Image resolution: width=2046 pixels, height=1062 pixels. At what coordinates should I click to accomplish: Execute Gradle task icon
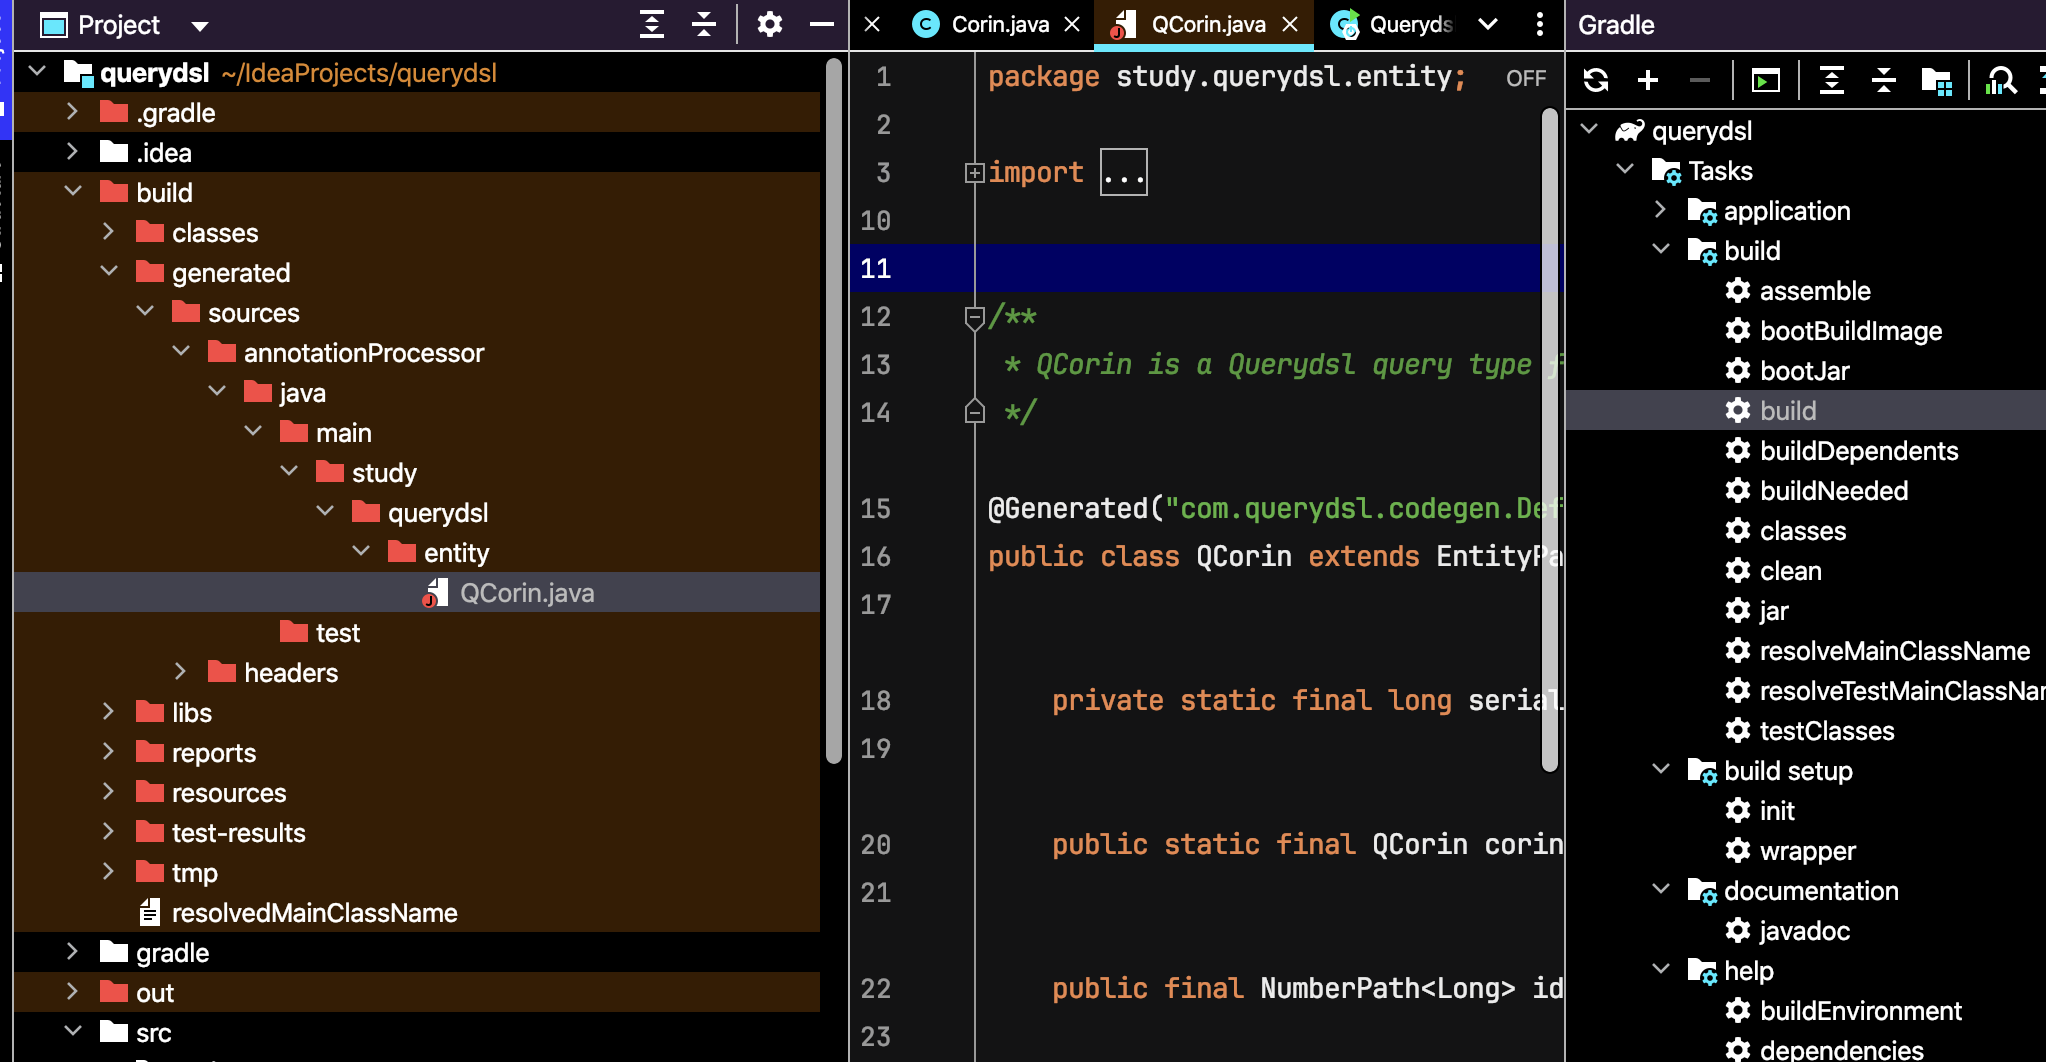(1766, 80)
